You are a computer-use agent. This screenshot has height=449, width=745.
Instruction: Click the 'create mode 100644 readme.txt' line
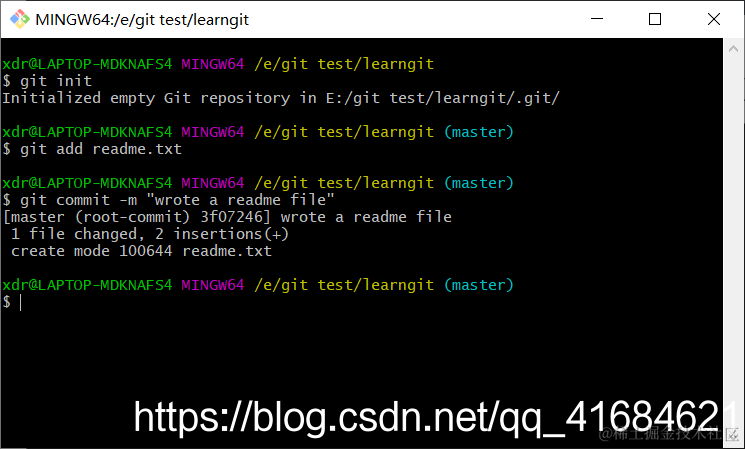[x=142, y=251]
